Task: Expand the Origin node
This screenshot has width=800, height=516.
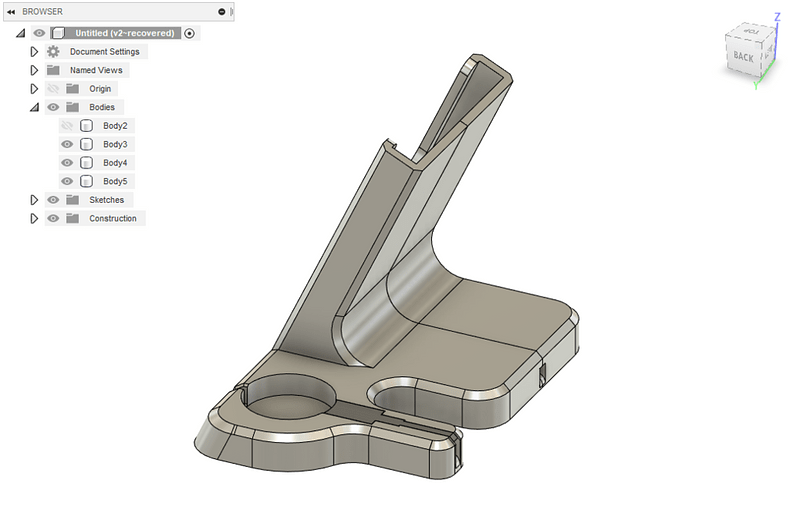Action: [34, 89]
